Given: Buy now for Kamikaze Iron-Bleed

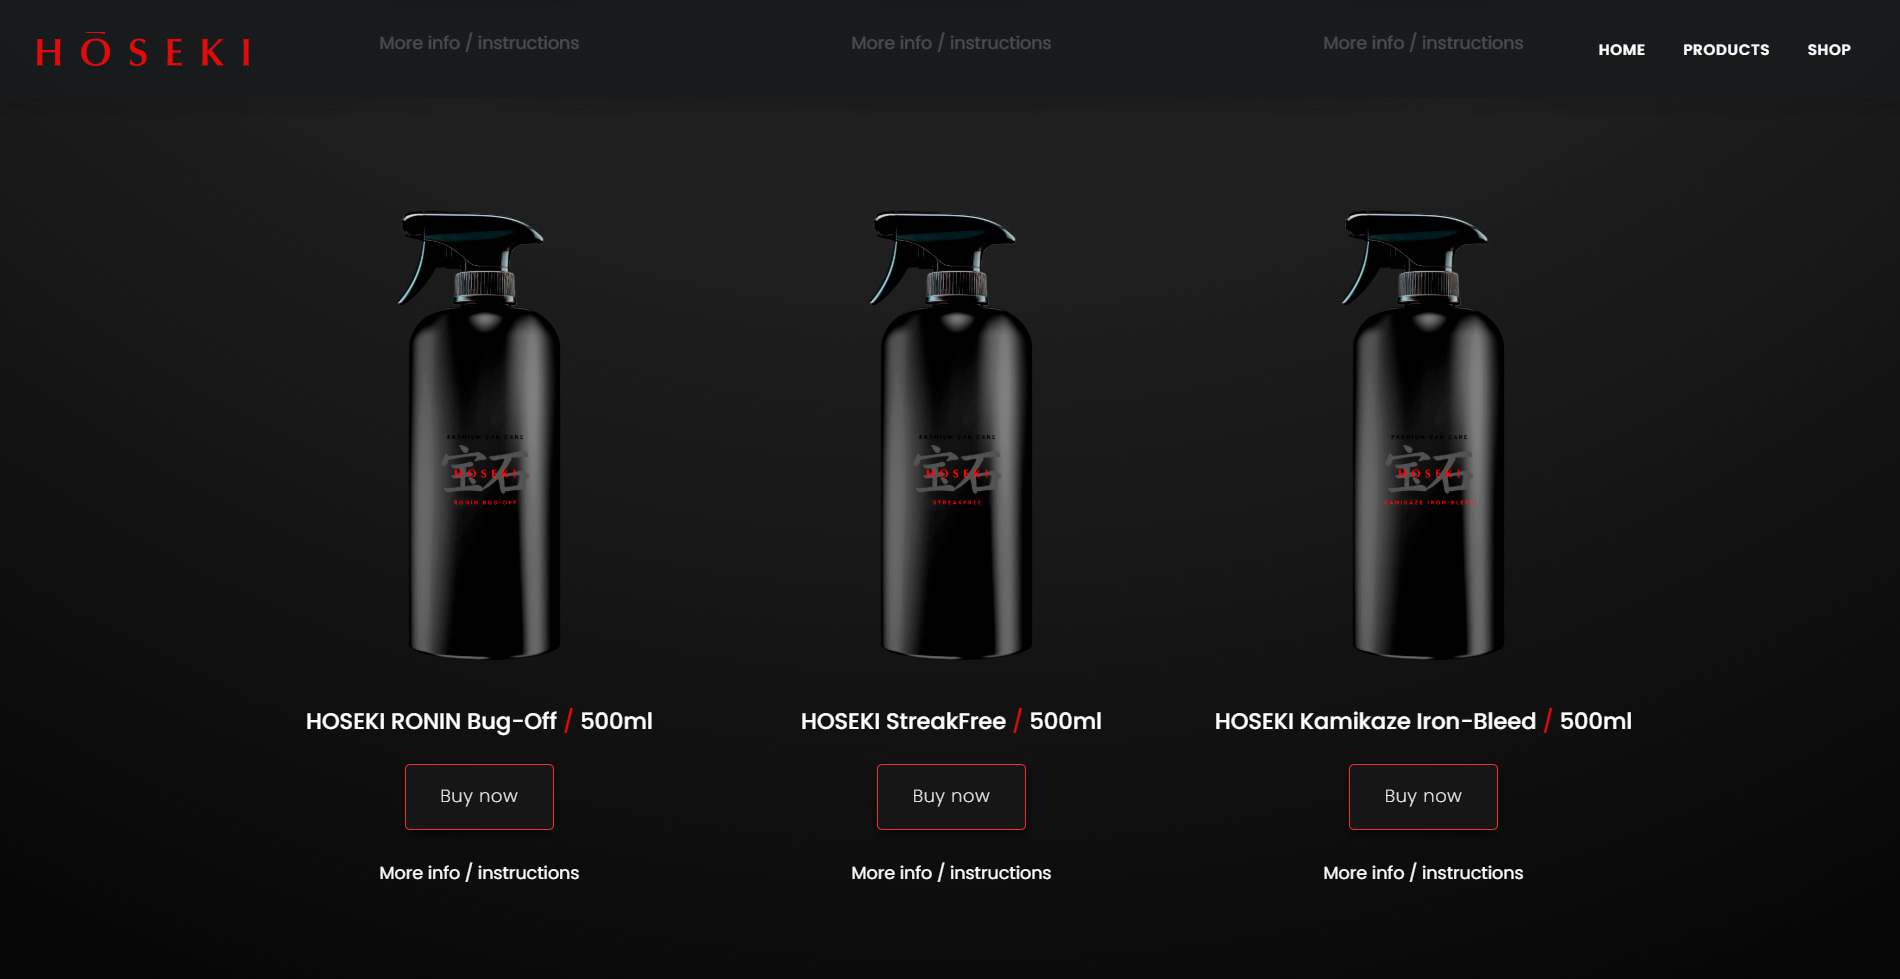Looking at the screenshot, I should pos(1423,796).
